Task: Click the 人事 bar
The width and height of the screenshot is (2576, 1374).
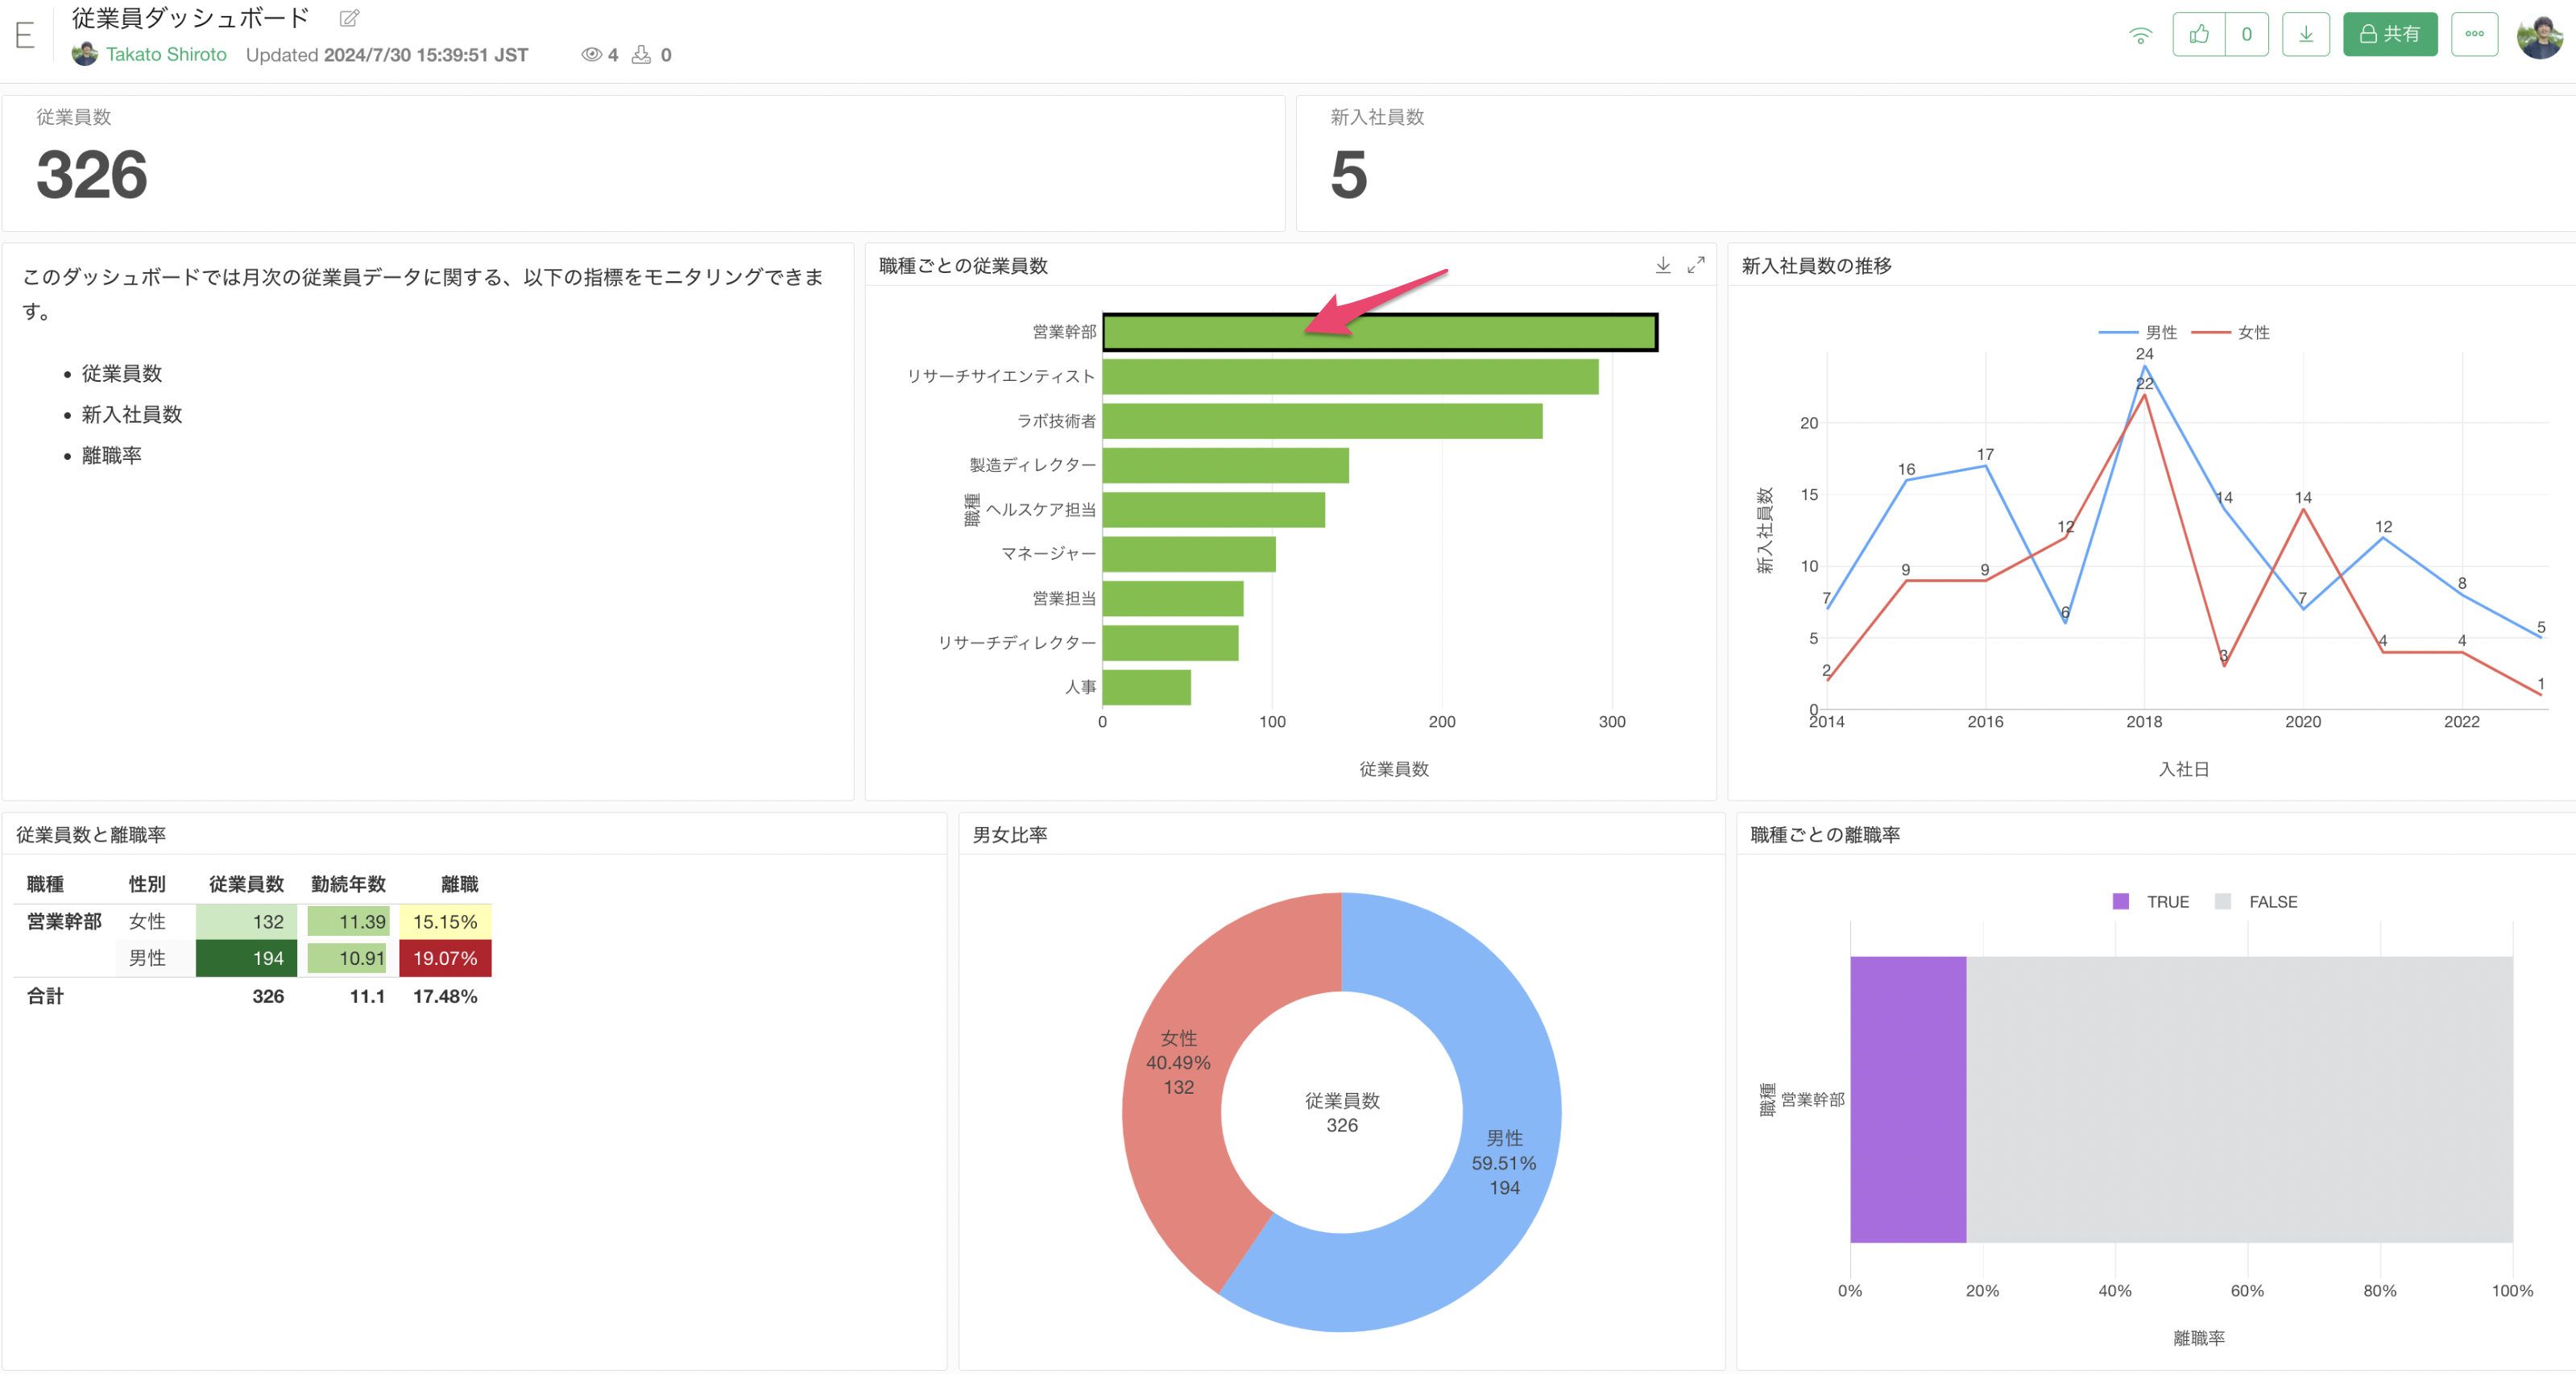Action: [1146, 687]
